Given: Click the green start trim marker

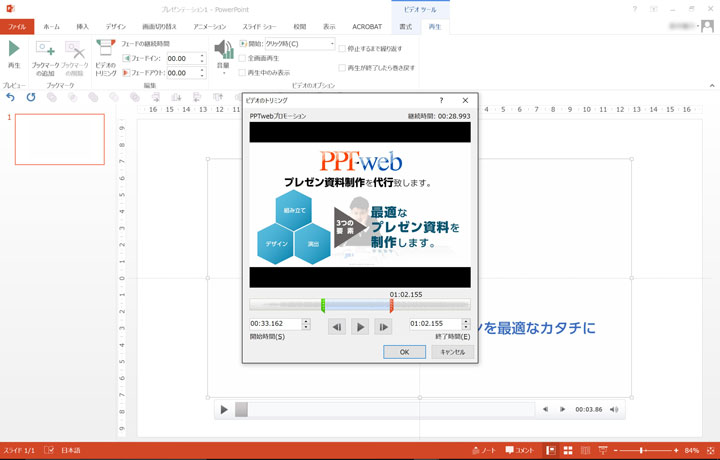Looking at the screenshot, I should click(323, 305).
